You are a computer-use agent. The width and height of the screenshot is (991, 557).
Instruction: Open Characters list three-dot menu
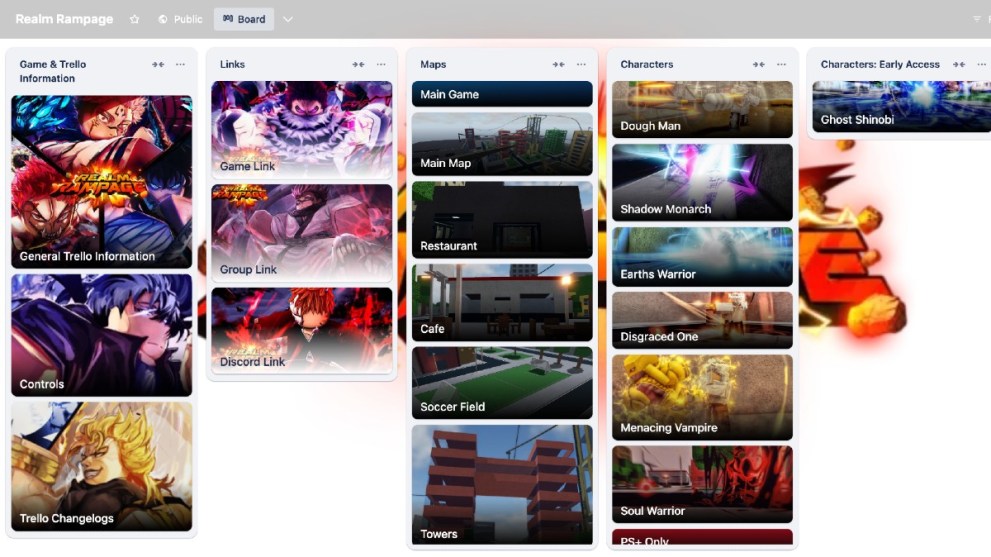pyautogui.click(x=782, y=65)
